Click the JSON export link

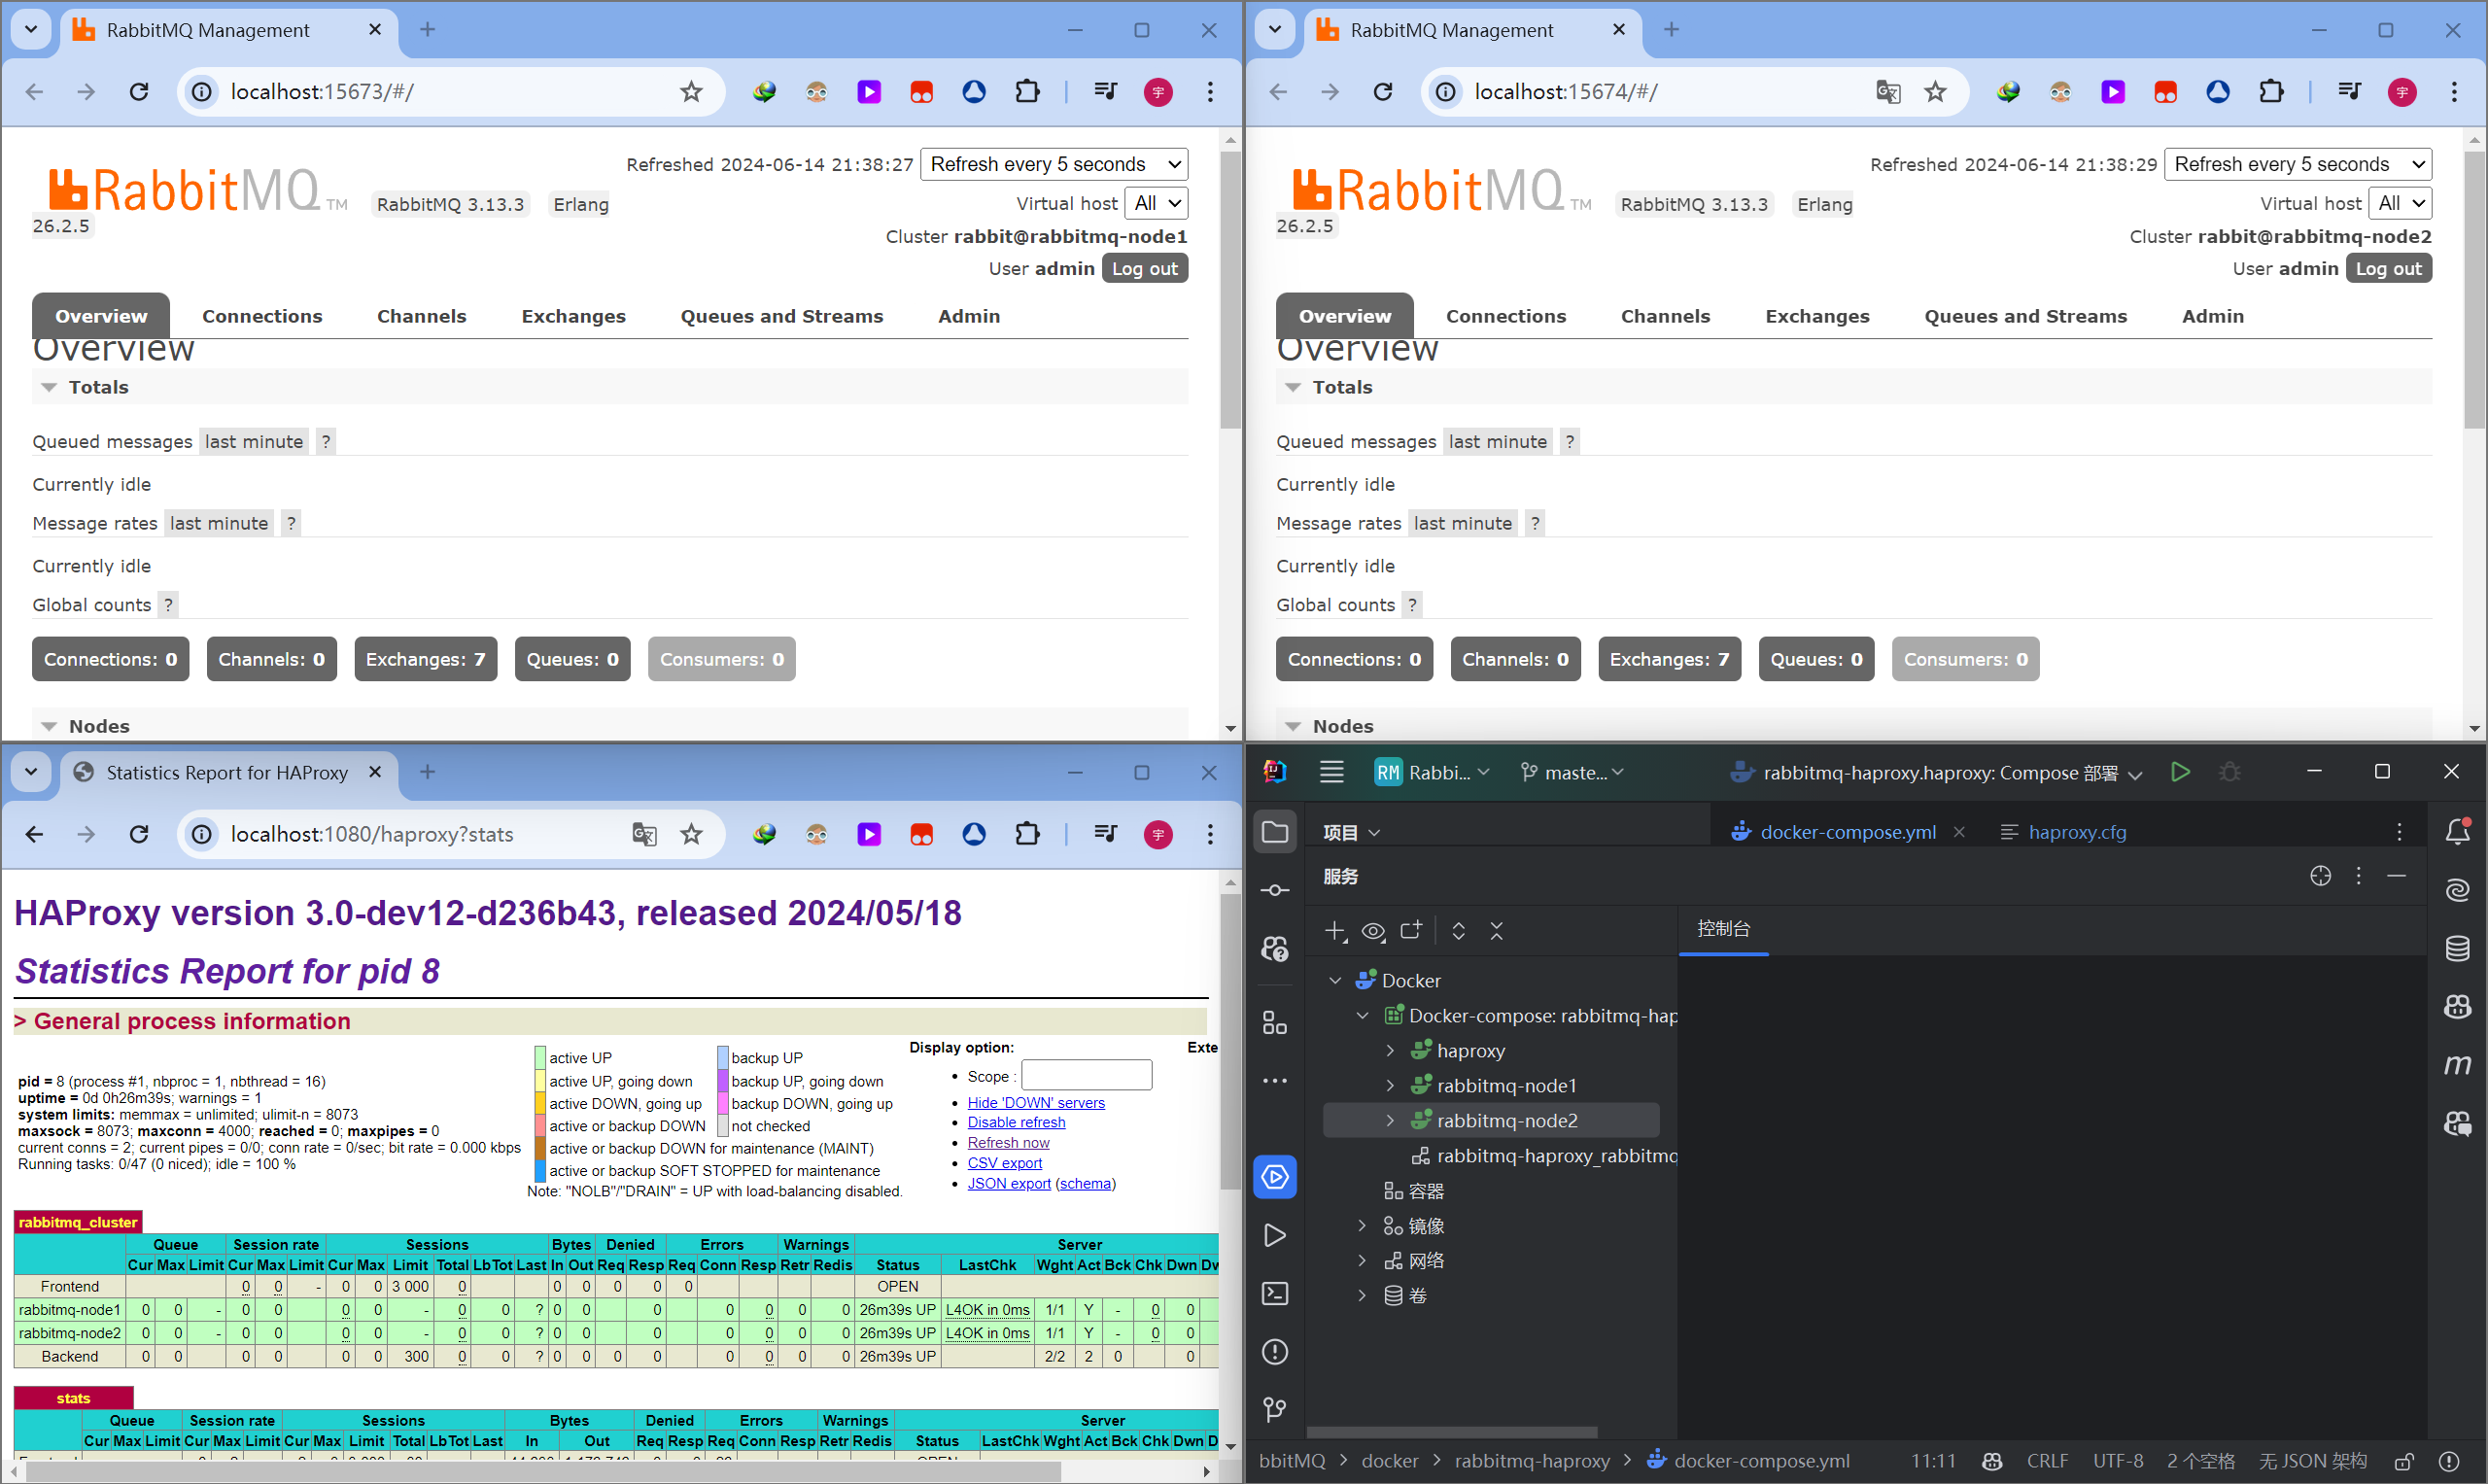(x=1009, y=1183)
